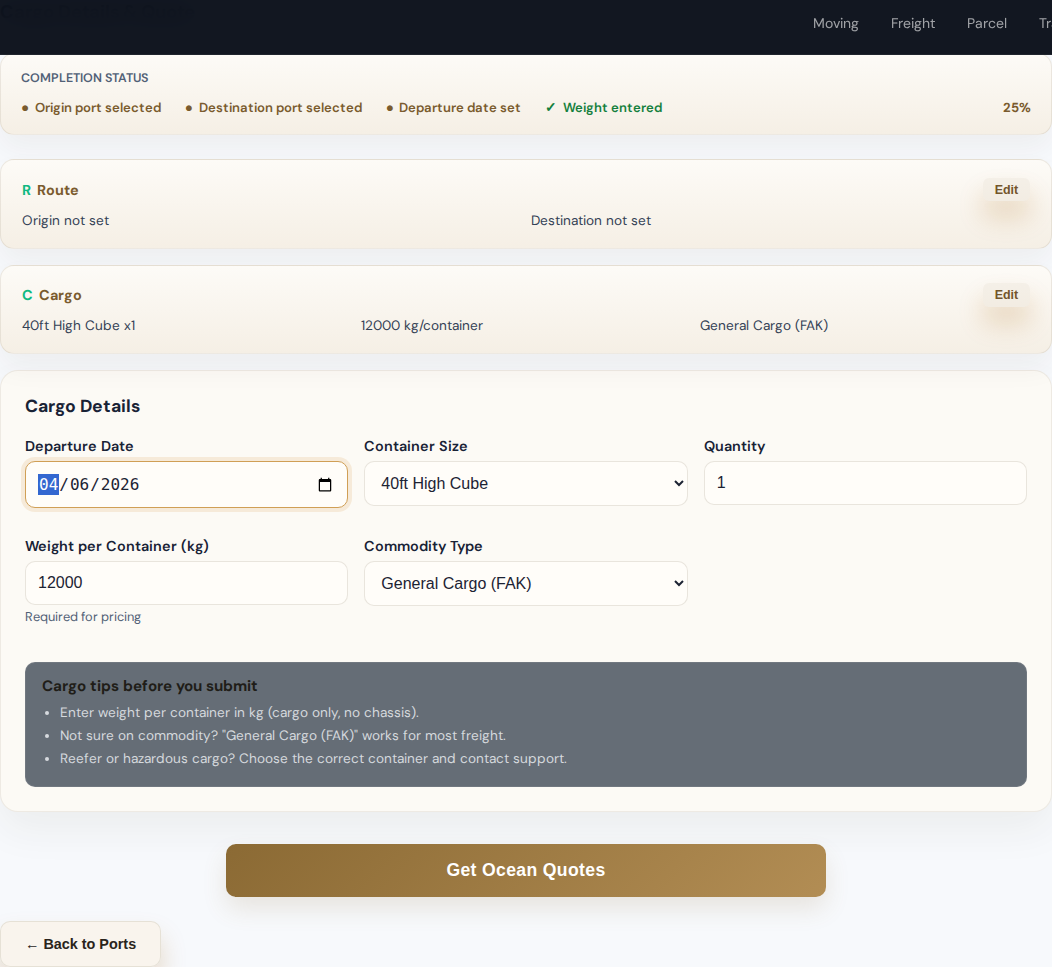Expand the Container Size dropdown

[x=525, y=483]
